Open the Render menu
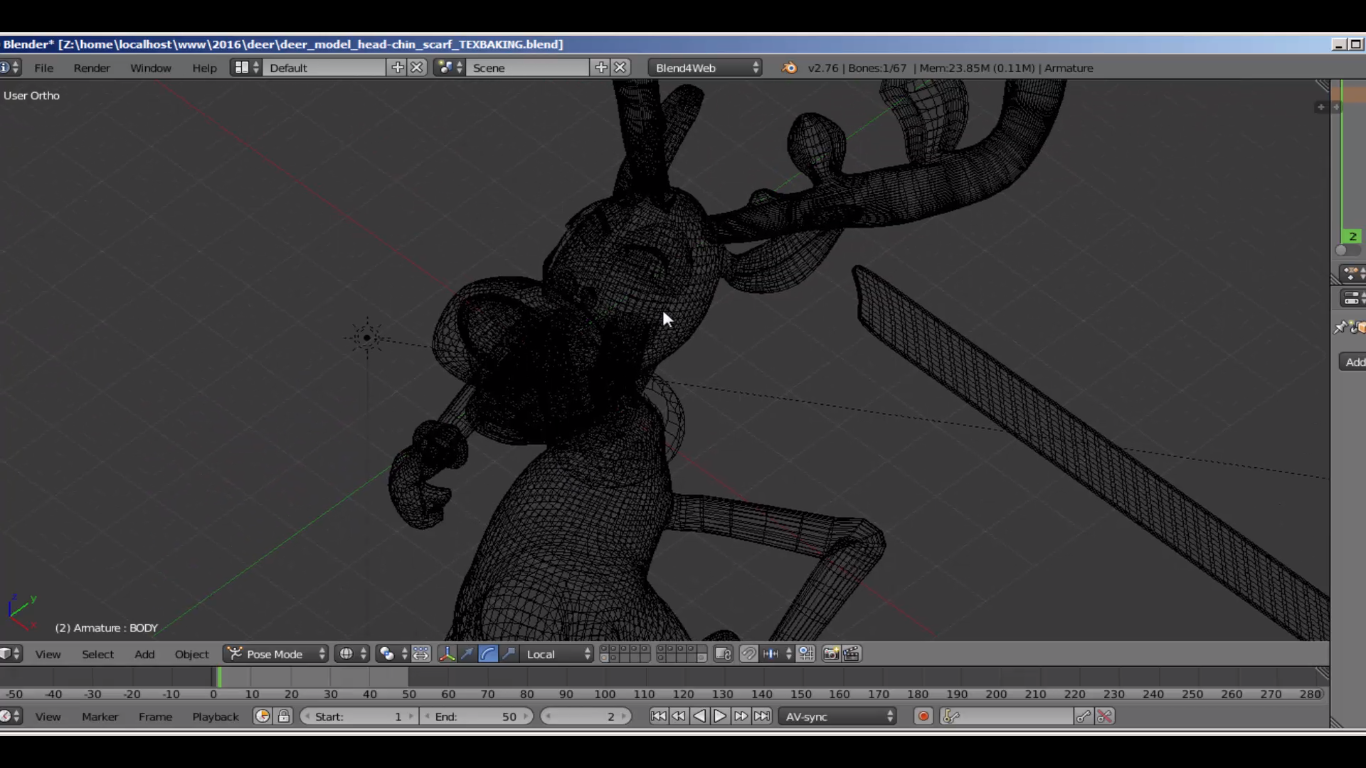 (x=91, y=68)
